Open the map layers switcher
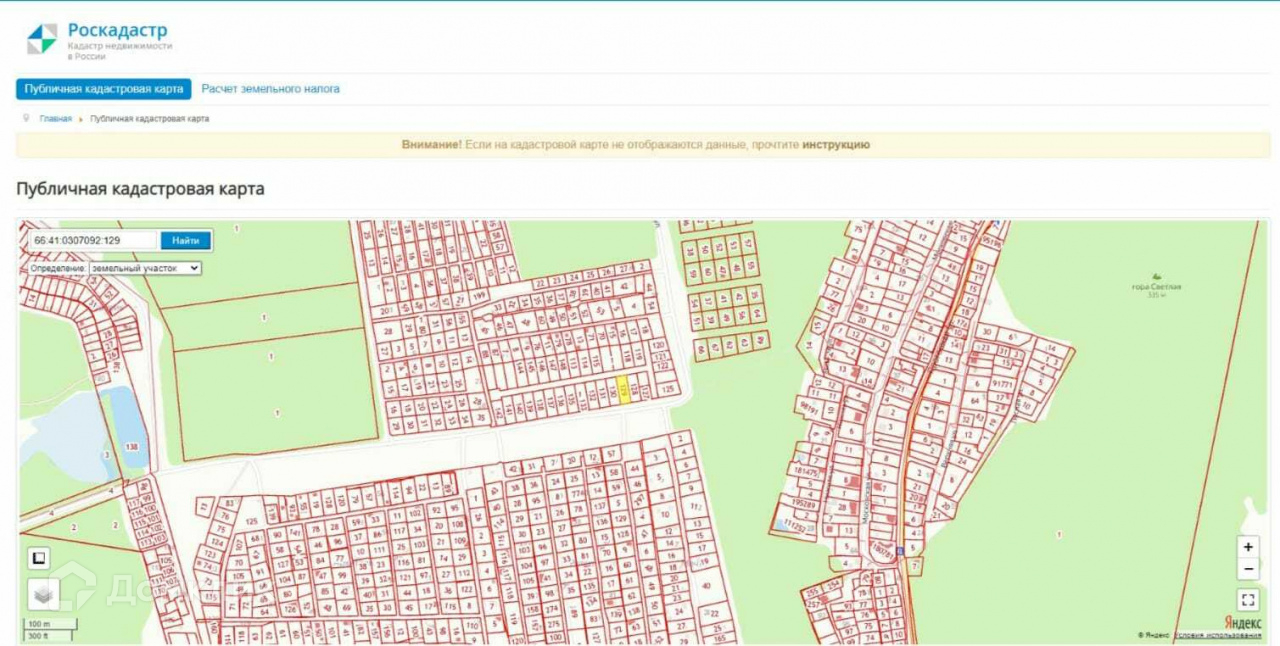Image resolution: width=1280 pixels, height=646 pixels. [x=43, y=595]
